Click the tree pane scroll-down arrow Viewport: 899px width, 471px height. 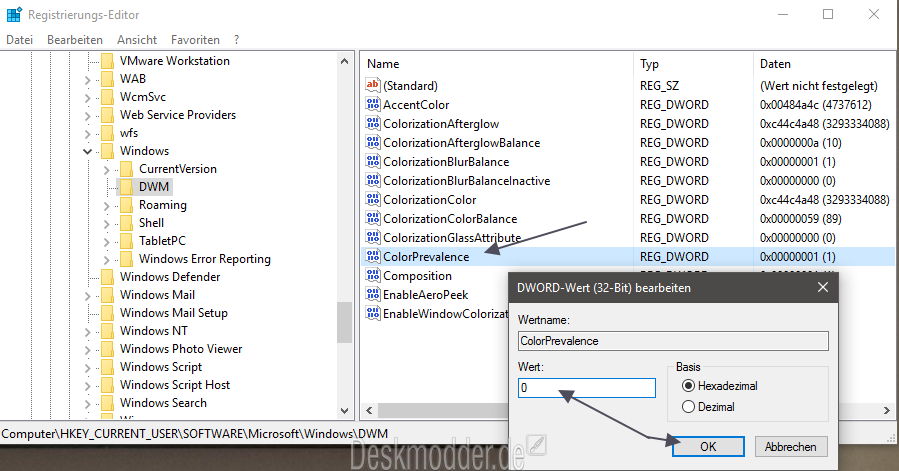pyautogui.click(x=344, y=410)
